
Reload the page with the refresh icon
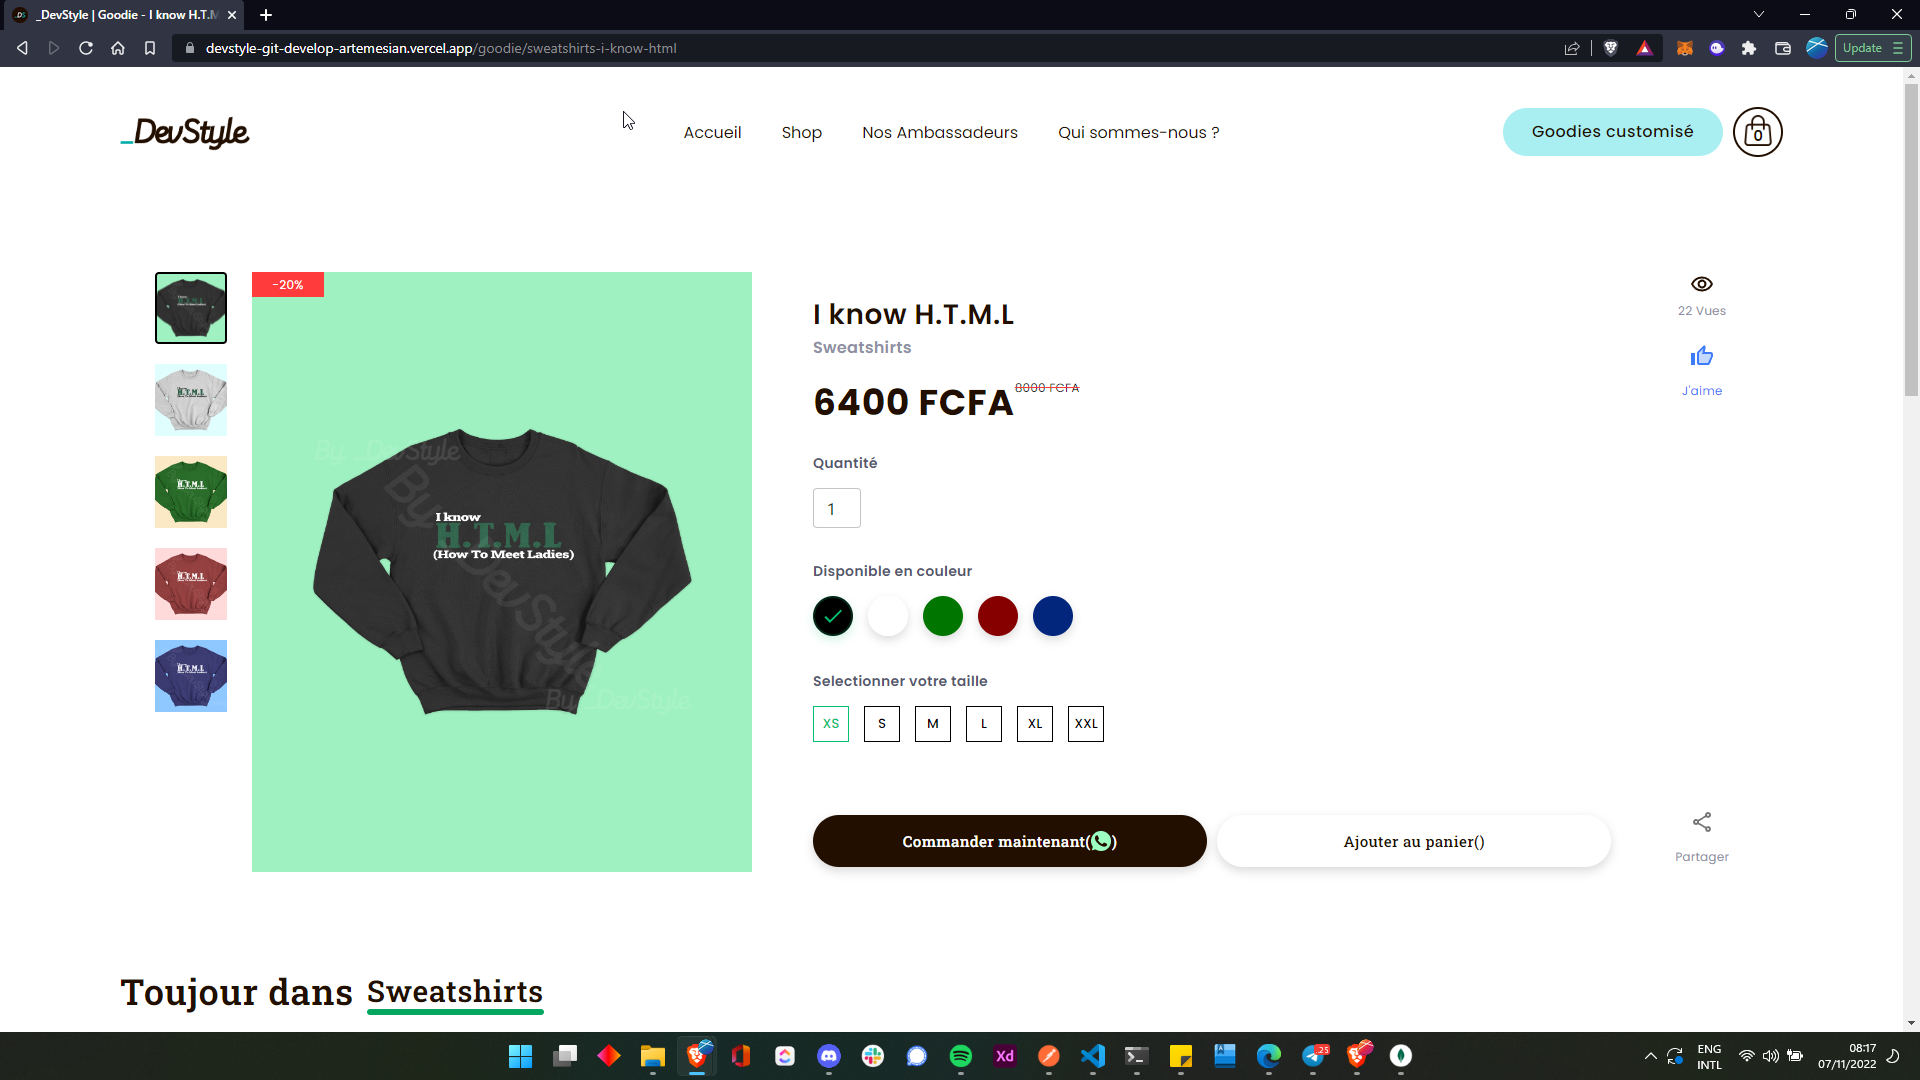point(86,48)
